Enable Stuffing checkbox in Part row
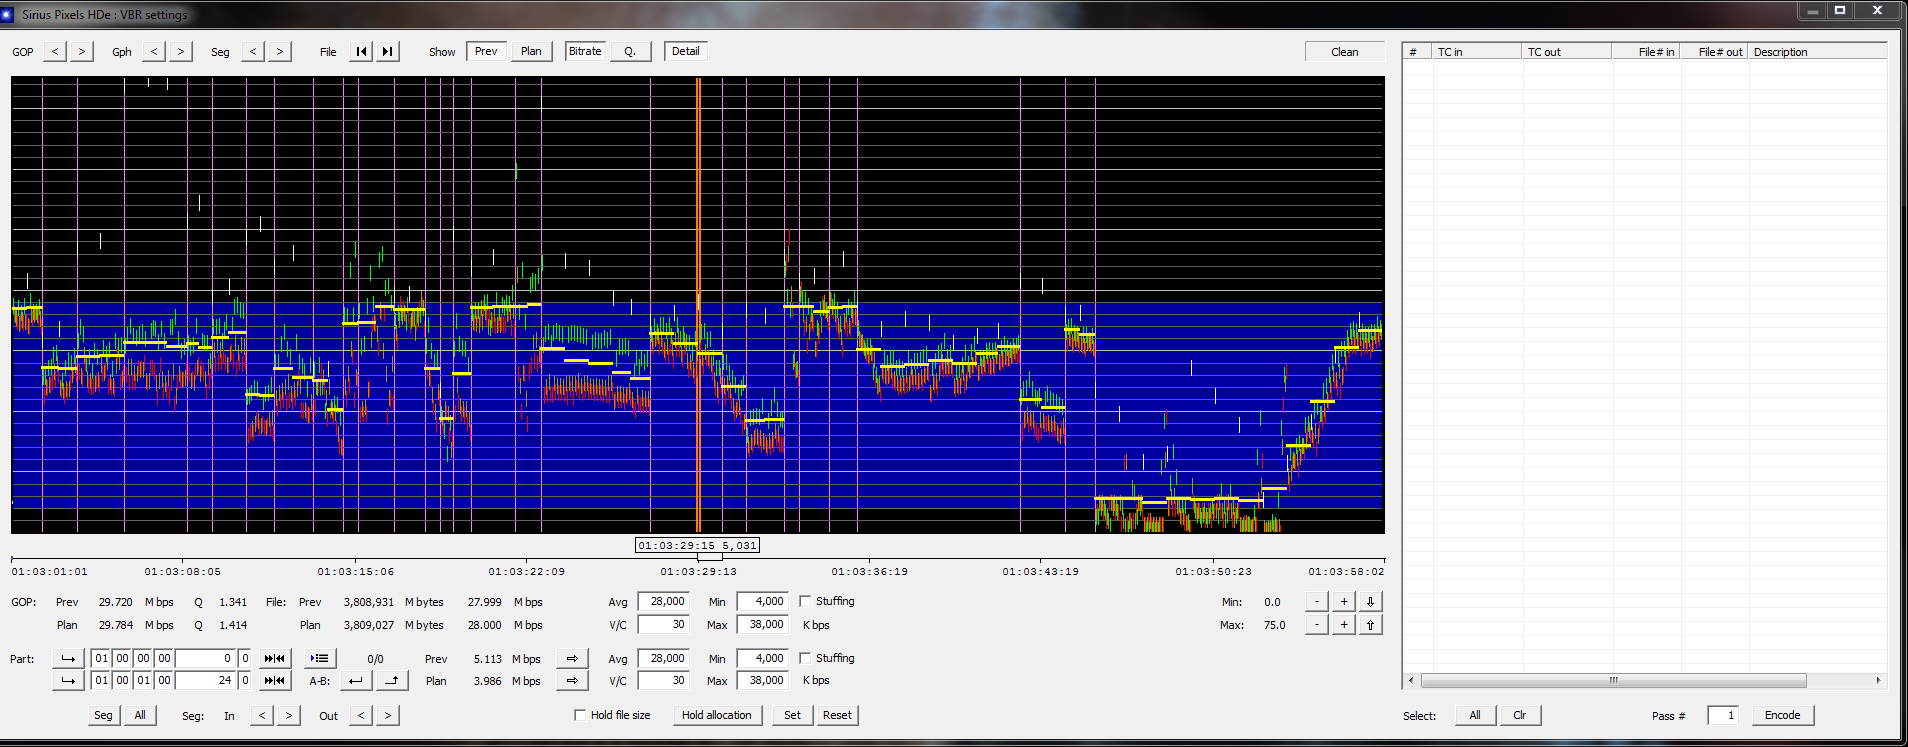Viewport: 1908px width, 747px height. point(805,659)
